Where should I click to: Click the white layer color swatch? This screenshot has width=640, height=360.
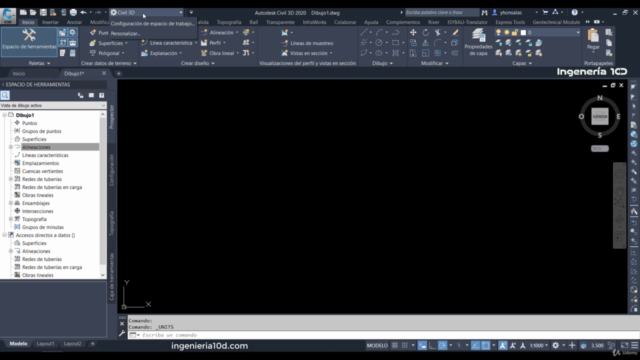523,32
